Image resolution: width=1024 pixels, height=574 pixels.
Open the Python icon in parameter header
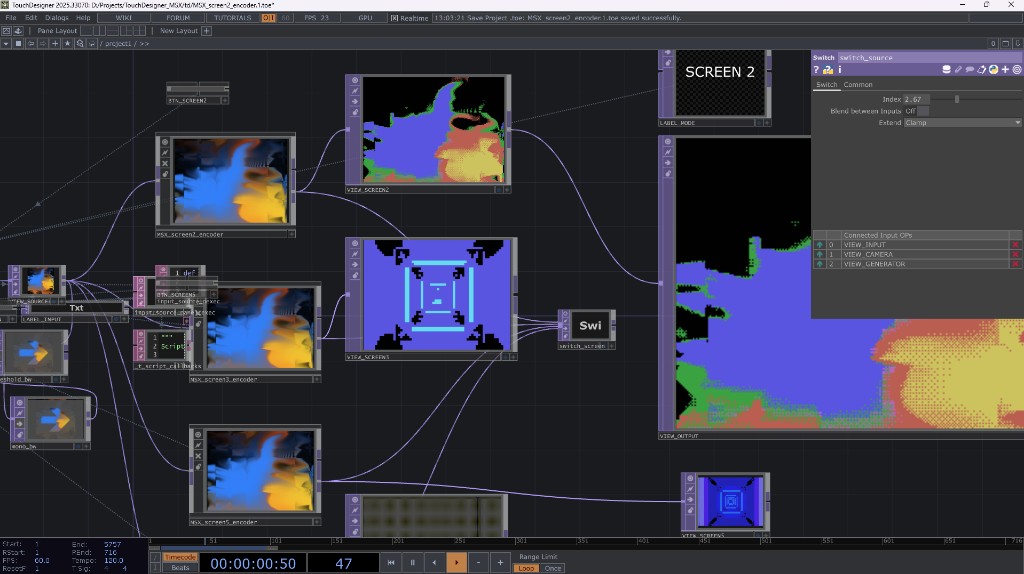coord(993,70)
